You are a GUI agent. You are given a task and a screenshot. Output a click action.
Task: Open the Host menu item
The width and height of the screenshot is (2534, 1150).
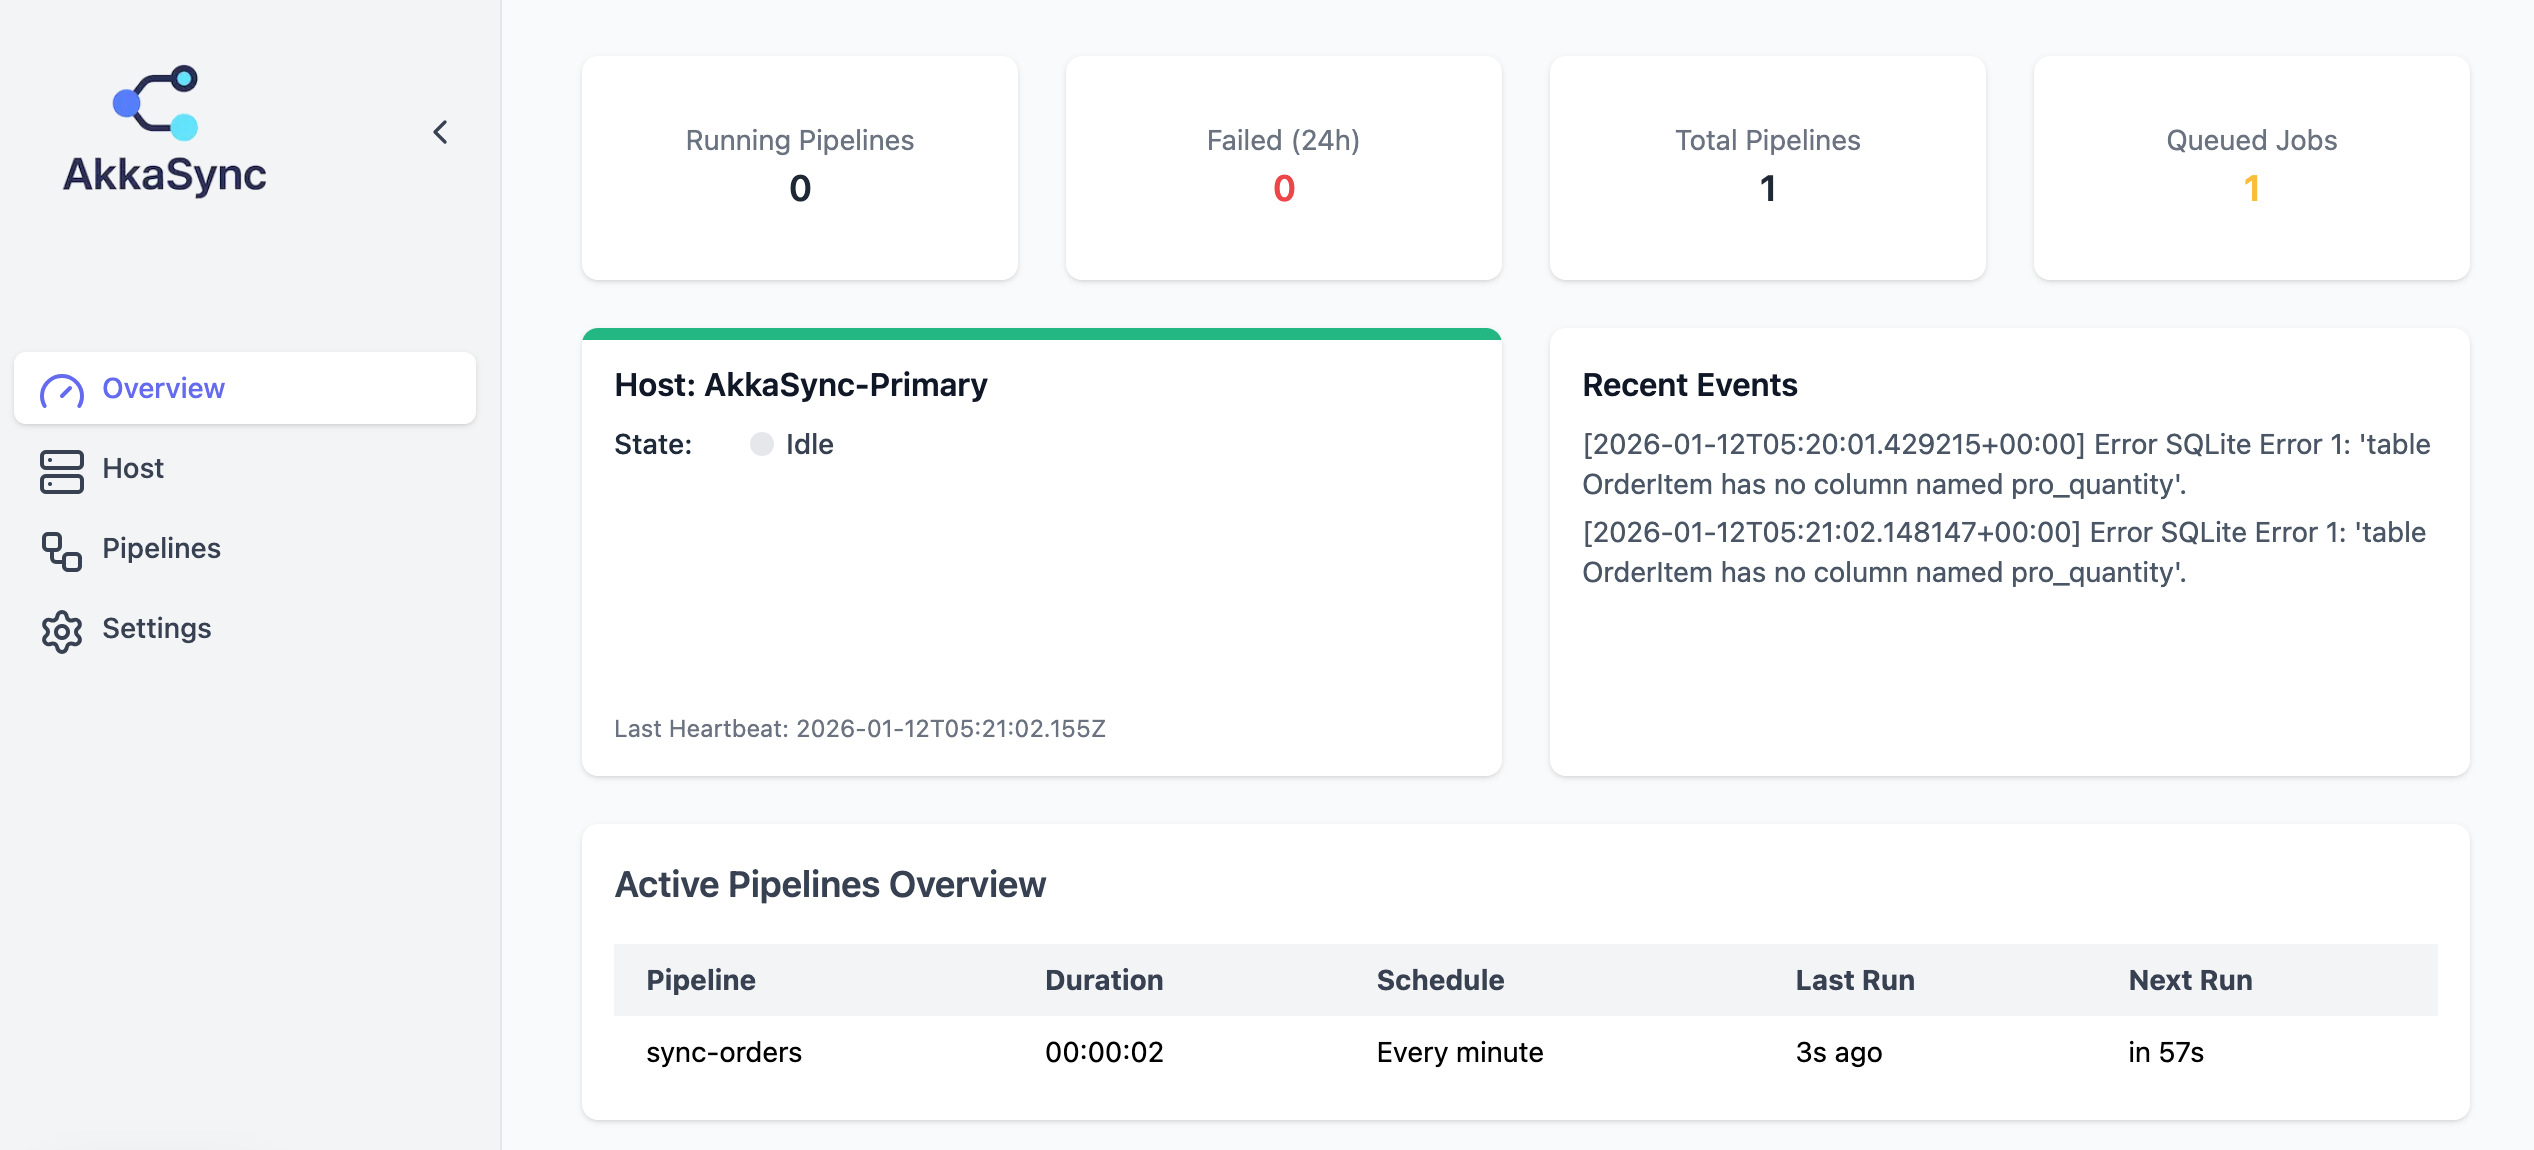click(133, 468)
